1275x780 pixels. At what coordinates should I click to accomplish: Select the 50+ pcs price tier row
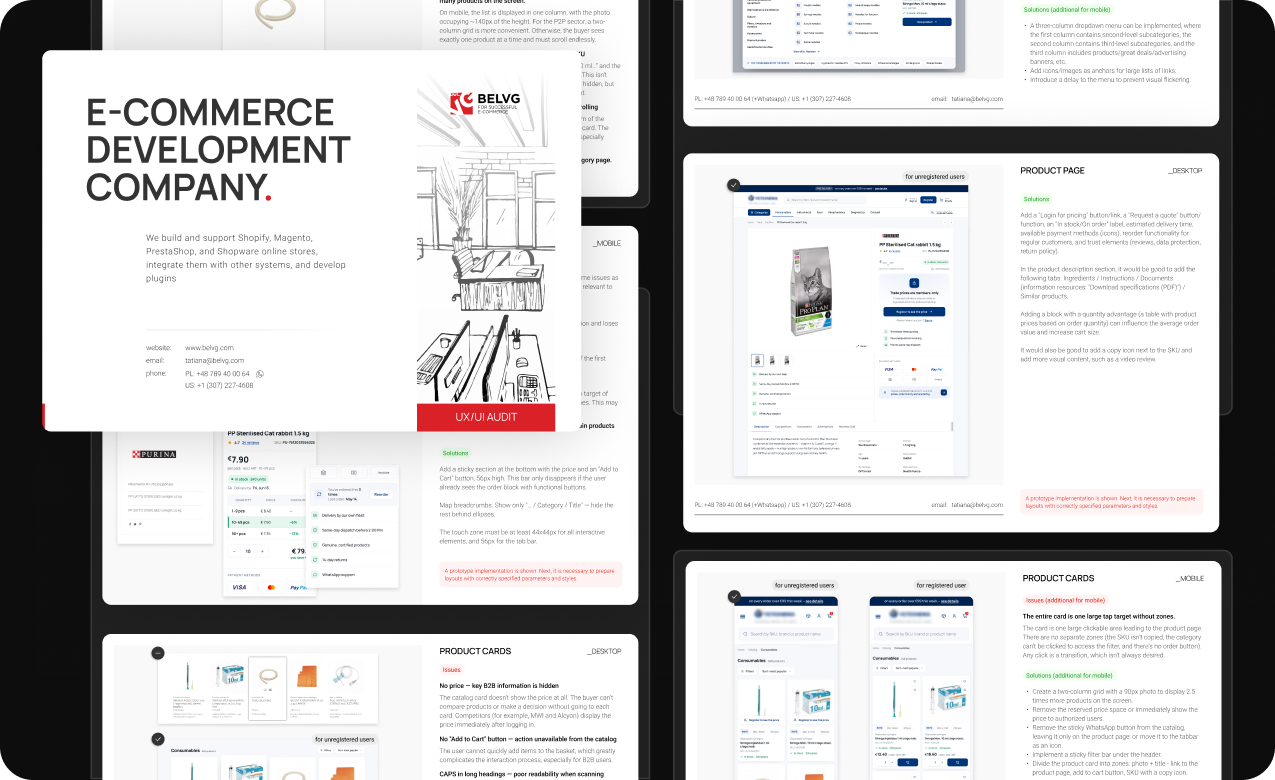tap(267, 534)
